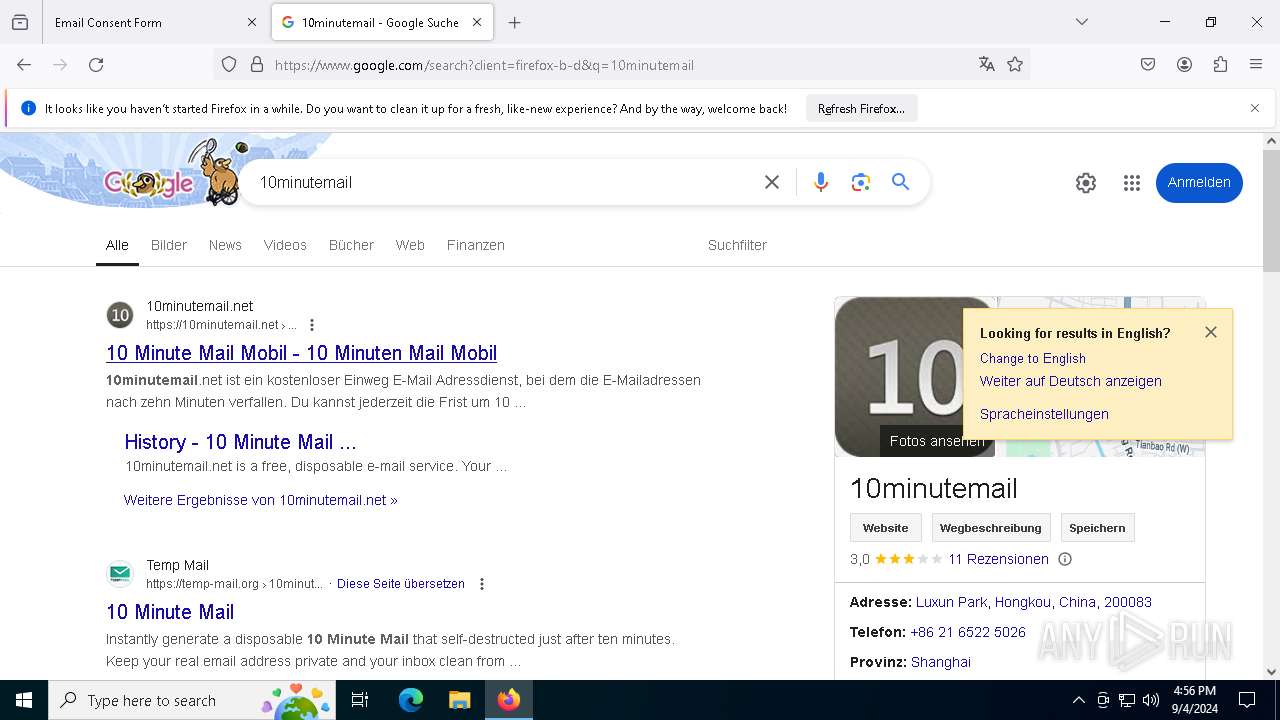Viewport: 1280px width, 720px height.
Task: Submit search with magnifier icon
Action: click(901, 182)
